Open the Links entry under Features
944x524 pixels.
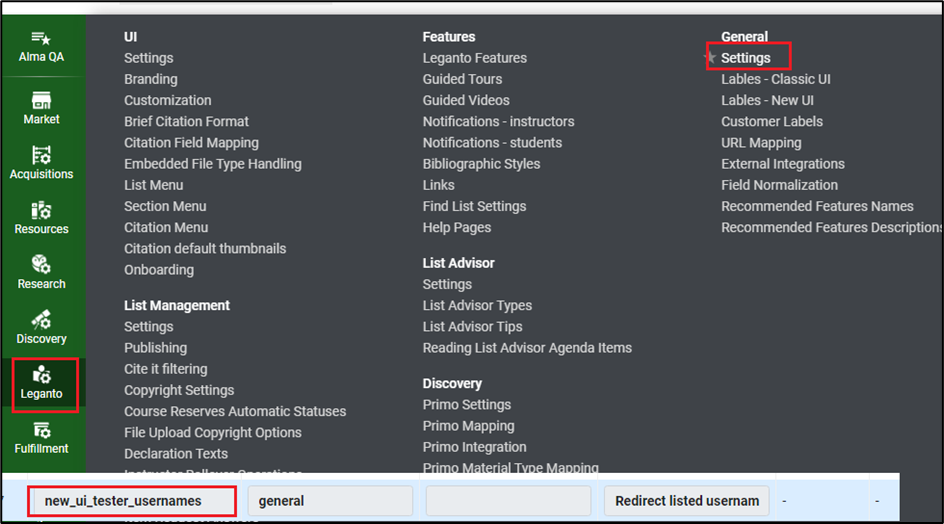coord(438,185)
